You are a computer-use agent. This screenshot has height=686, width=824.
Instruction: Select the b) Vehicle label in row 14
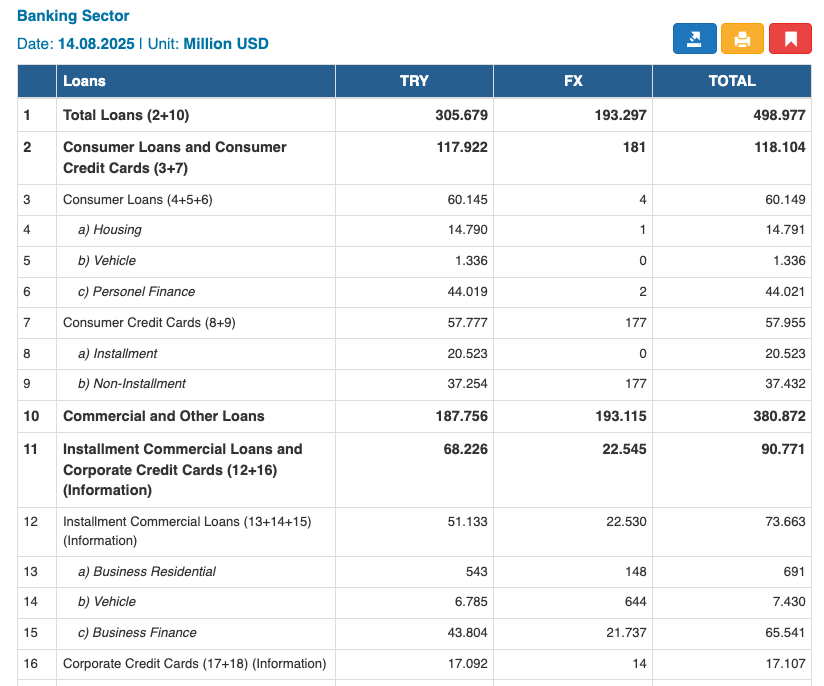pyautogui.click(x=107, y=602)
